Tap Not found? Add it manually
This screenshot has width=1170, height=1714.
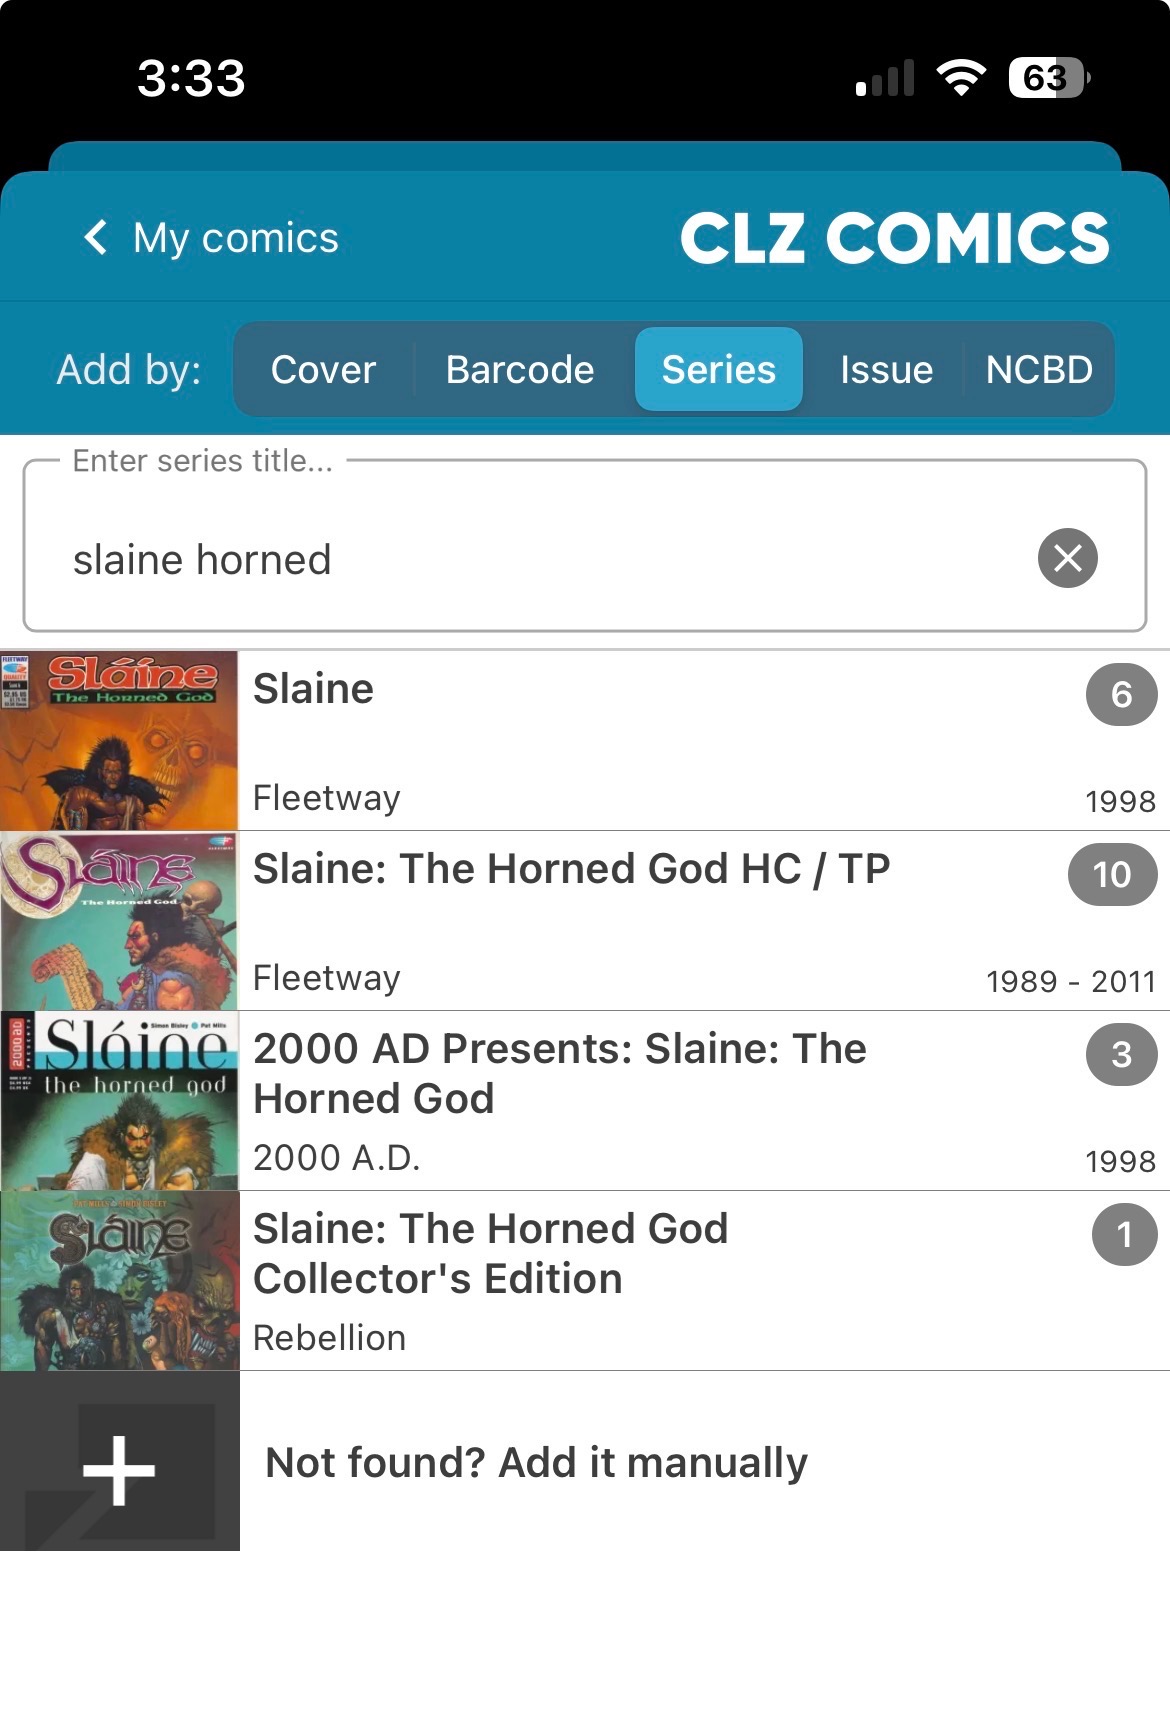click(x=536, y=1462)
